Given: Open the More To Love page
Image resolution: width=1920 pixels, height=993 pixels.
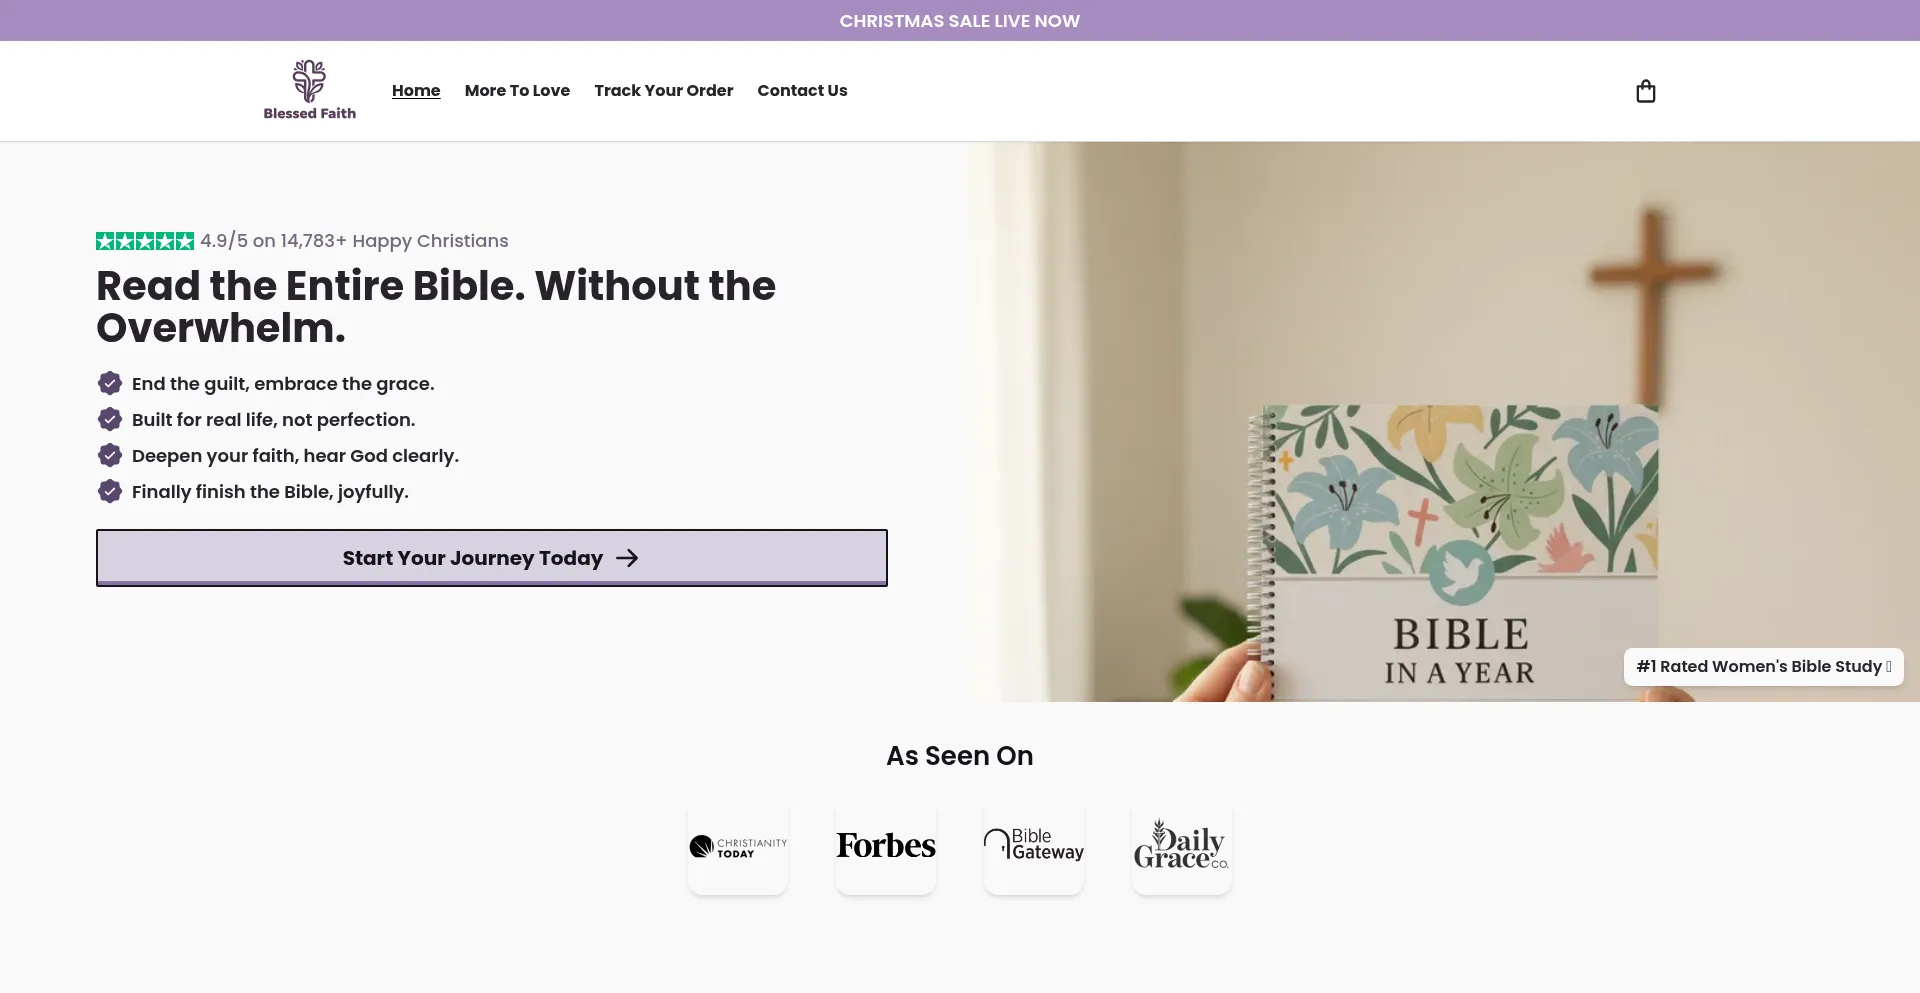Looking at the screenshot, I should click(517, 91).
